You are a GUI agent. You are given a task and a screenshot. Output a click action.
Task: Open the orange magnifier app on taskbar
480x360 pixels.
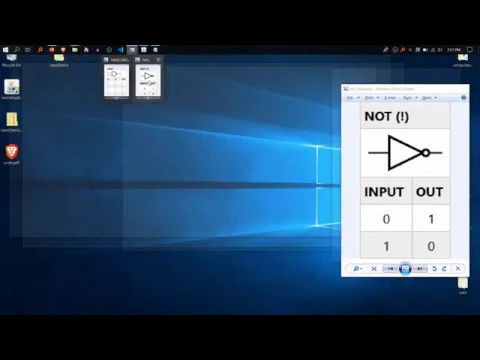click(40, 50)
